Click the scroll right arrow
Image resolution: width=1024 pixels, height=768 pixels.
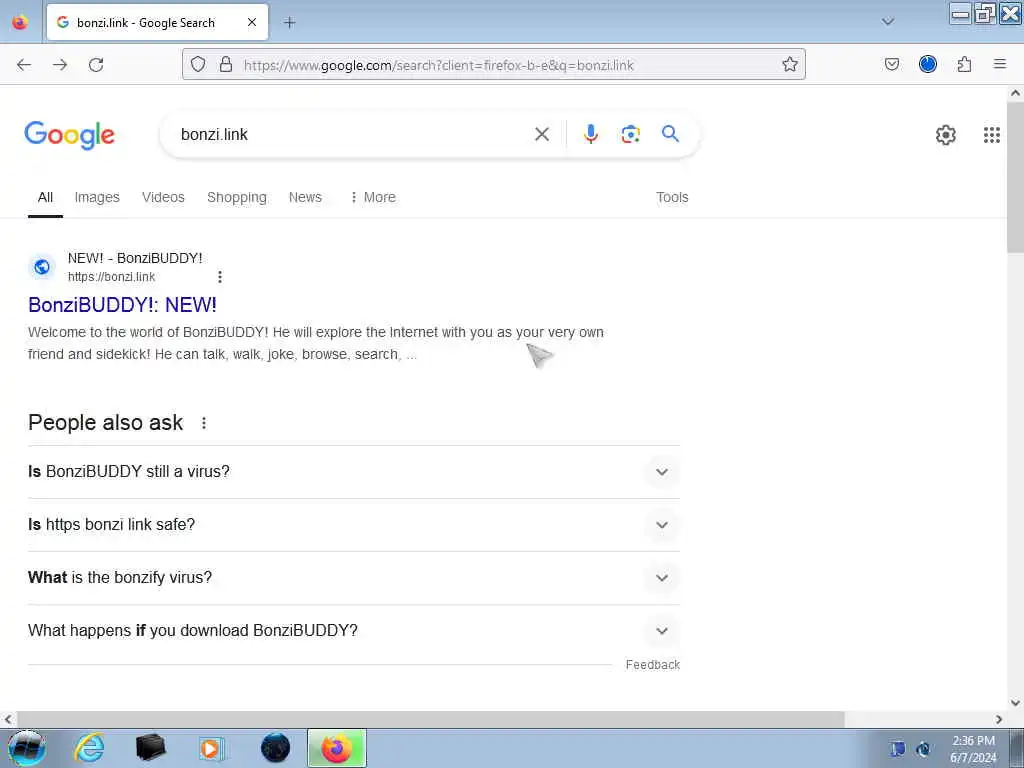[999, 719]
